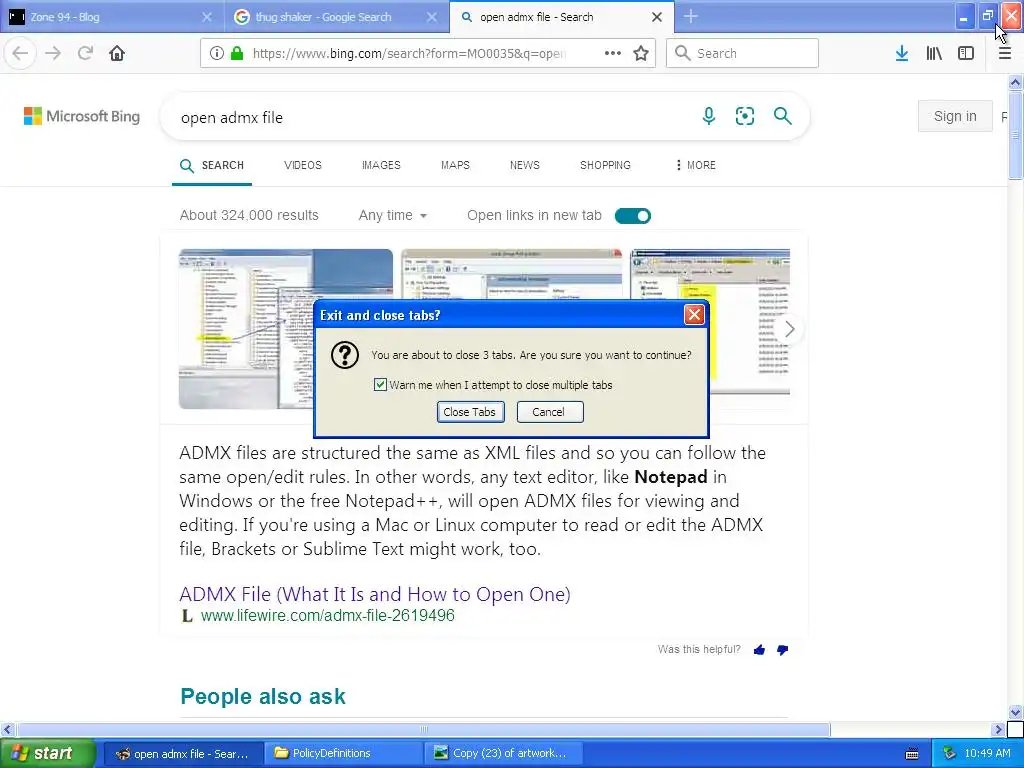Open the SHOPPING results tab

point(605,165)
